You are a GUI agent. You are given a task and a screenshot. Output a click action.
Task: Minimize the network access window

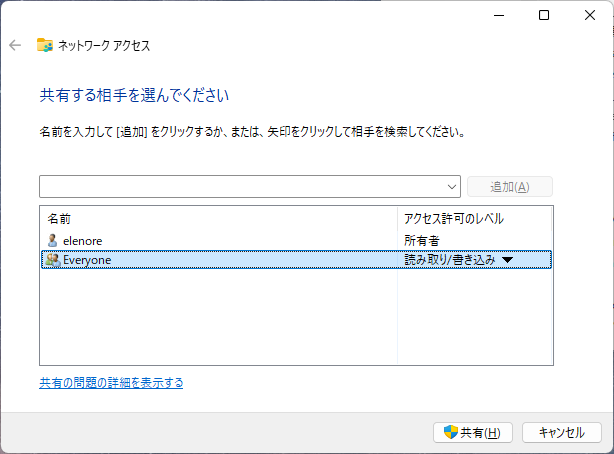pos(497,15)
